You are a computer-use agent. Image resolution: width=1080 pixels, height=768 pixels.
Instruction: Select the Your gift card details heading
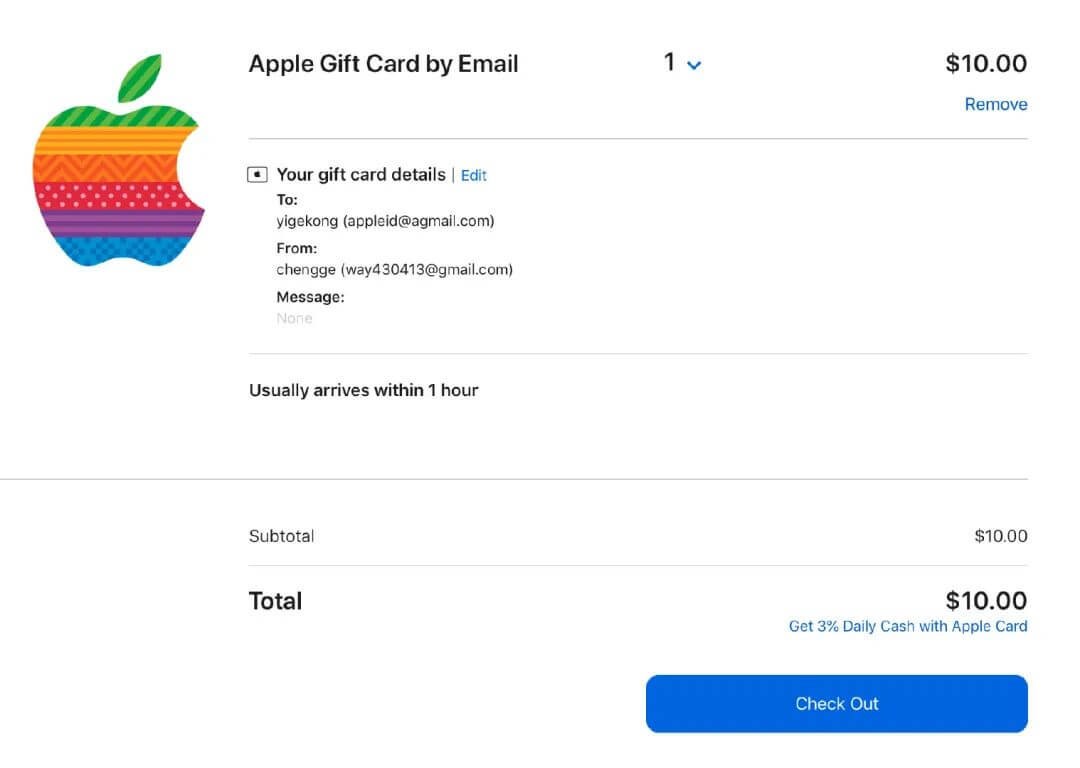tap(361, 175)
